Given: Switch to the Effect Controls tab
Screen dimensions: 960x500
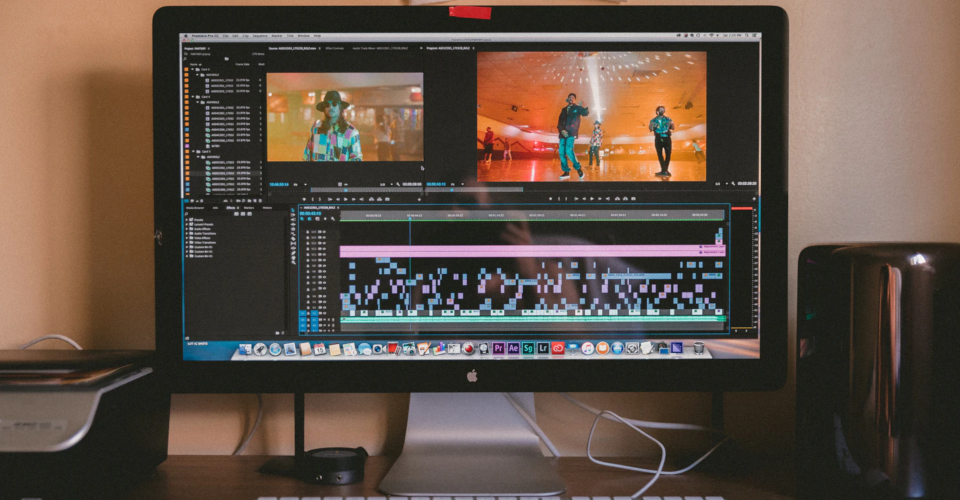Looking at the screenshot, I should tap(334, 48).
